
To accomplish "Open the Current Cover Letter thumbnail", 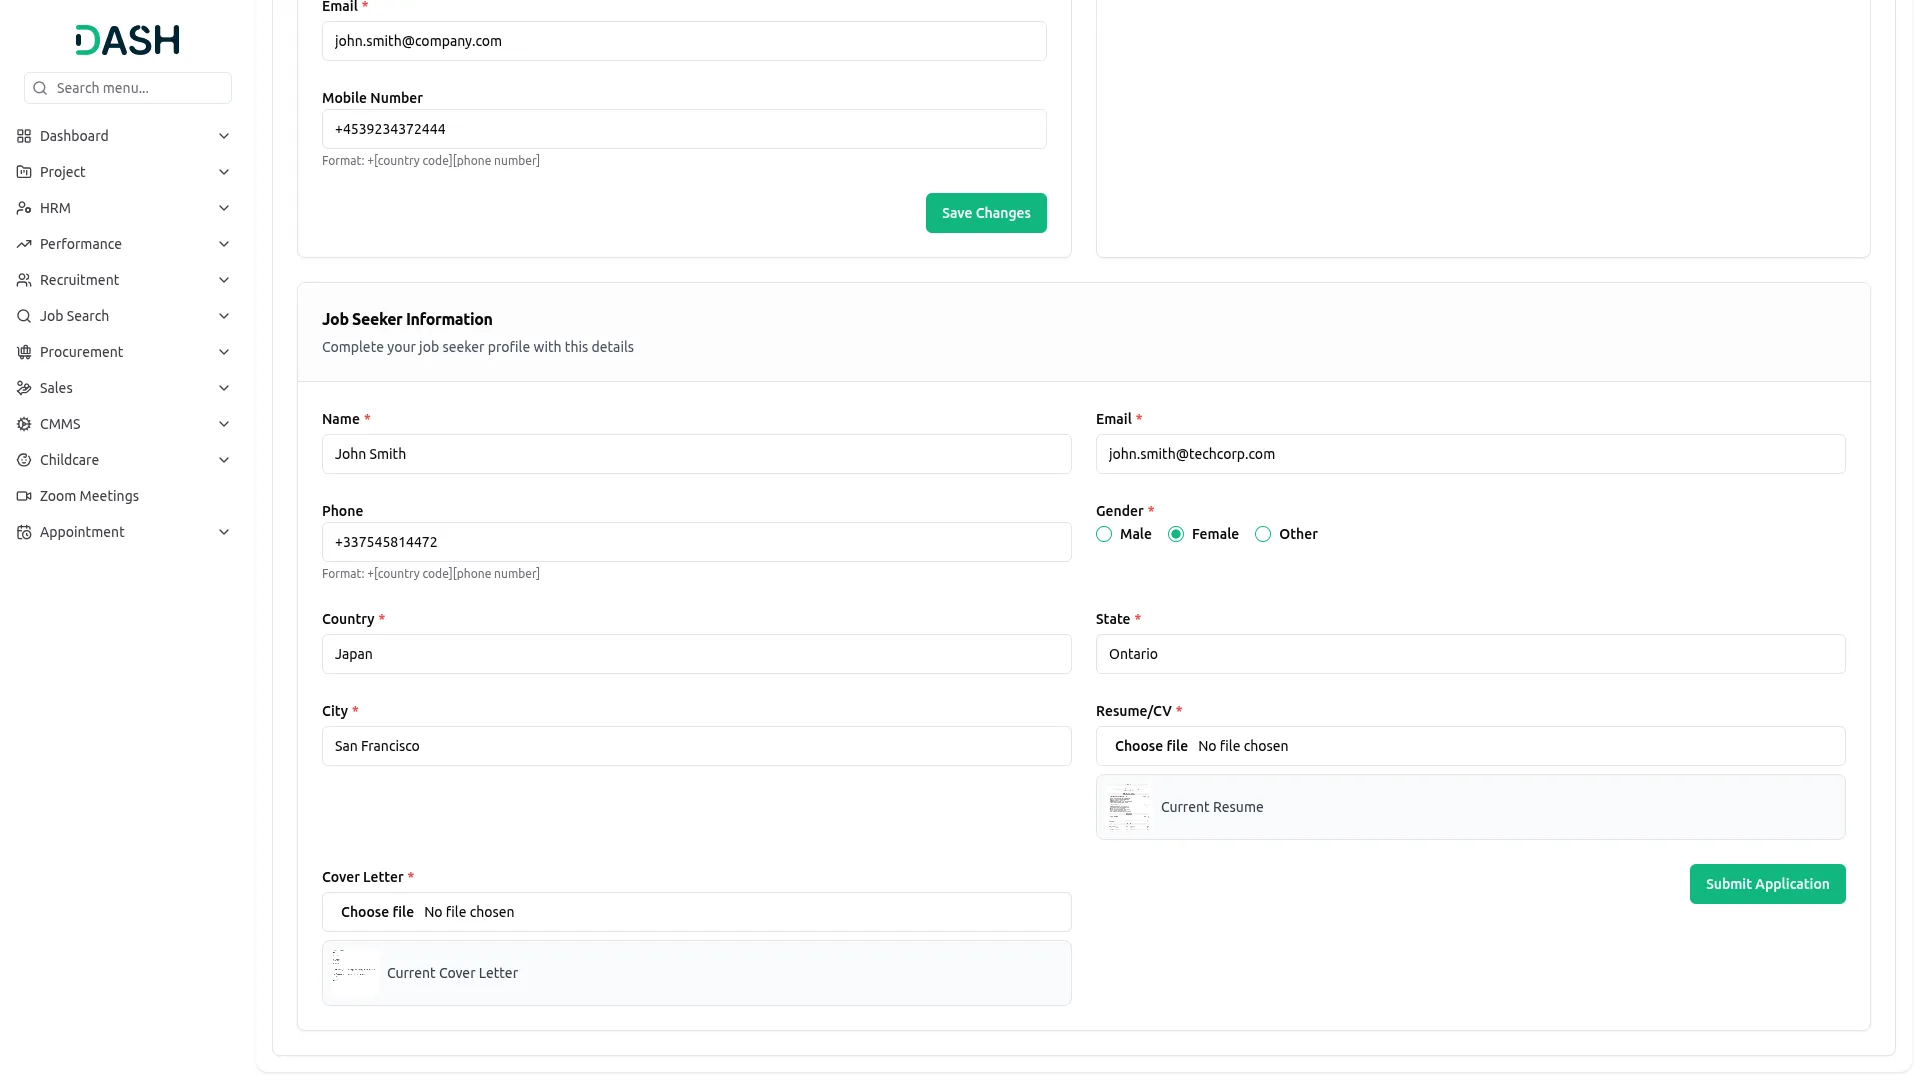I will click(354, 973).
